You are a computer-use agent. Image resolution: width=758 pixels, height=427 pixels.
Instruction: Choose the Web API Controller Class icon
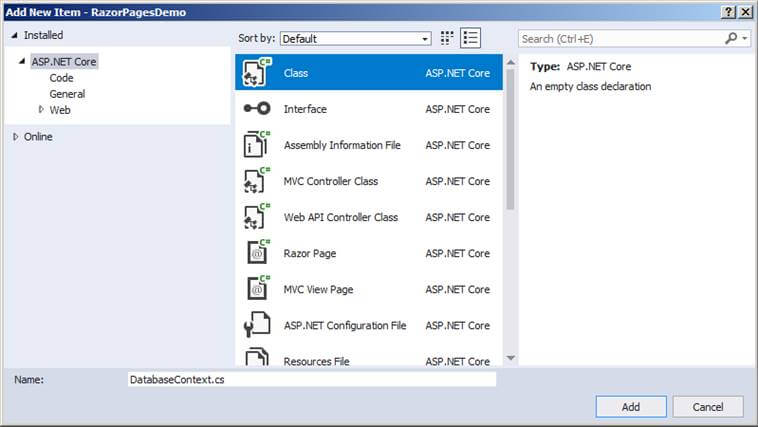tap(256, 217)
